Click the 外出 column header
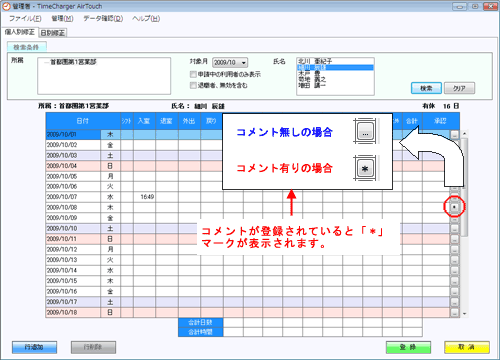 coord(189,121)
